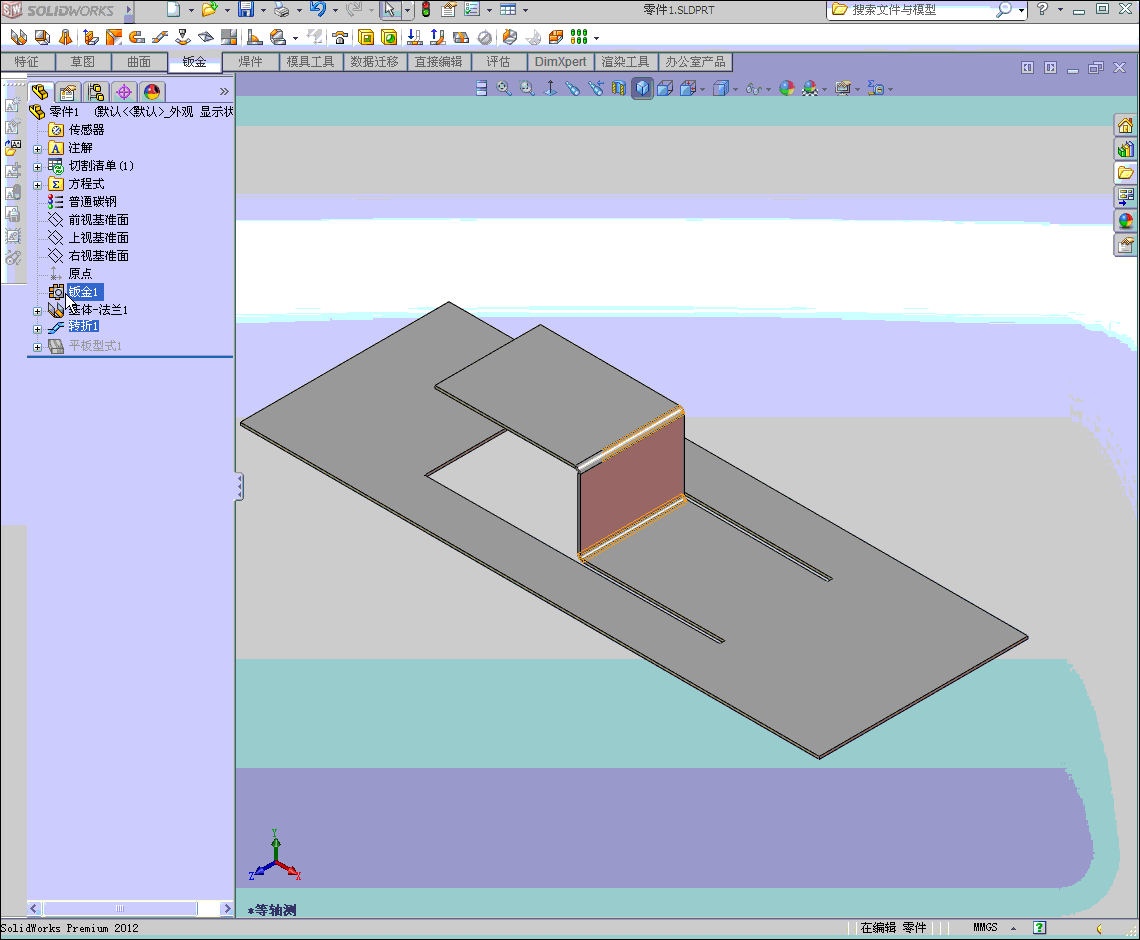1140x940 pixels.
Task: Expand the manager tabs chevron
Action: click(224, 92)
